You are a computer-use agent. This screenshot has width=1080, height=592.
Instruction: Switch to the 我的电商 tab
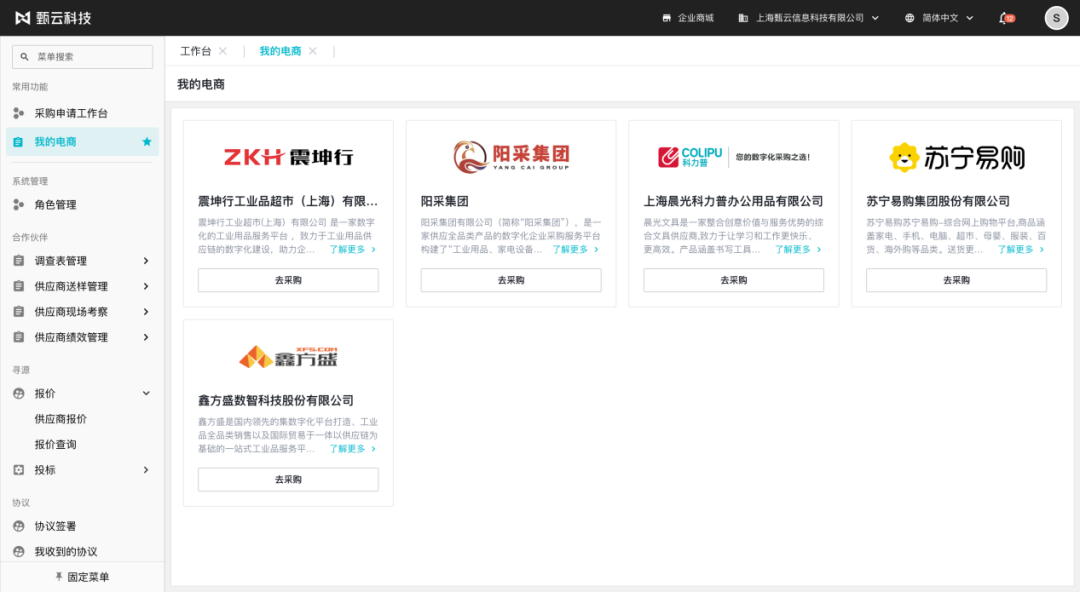point(280,51)
